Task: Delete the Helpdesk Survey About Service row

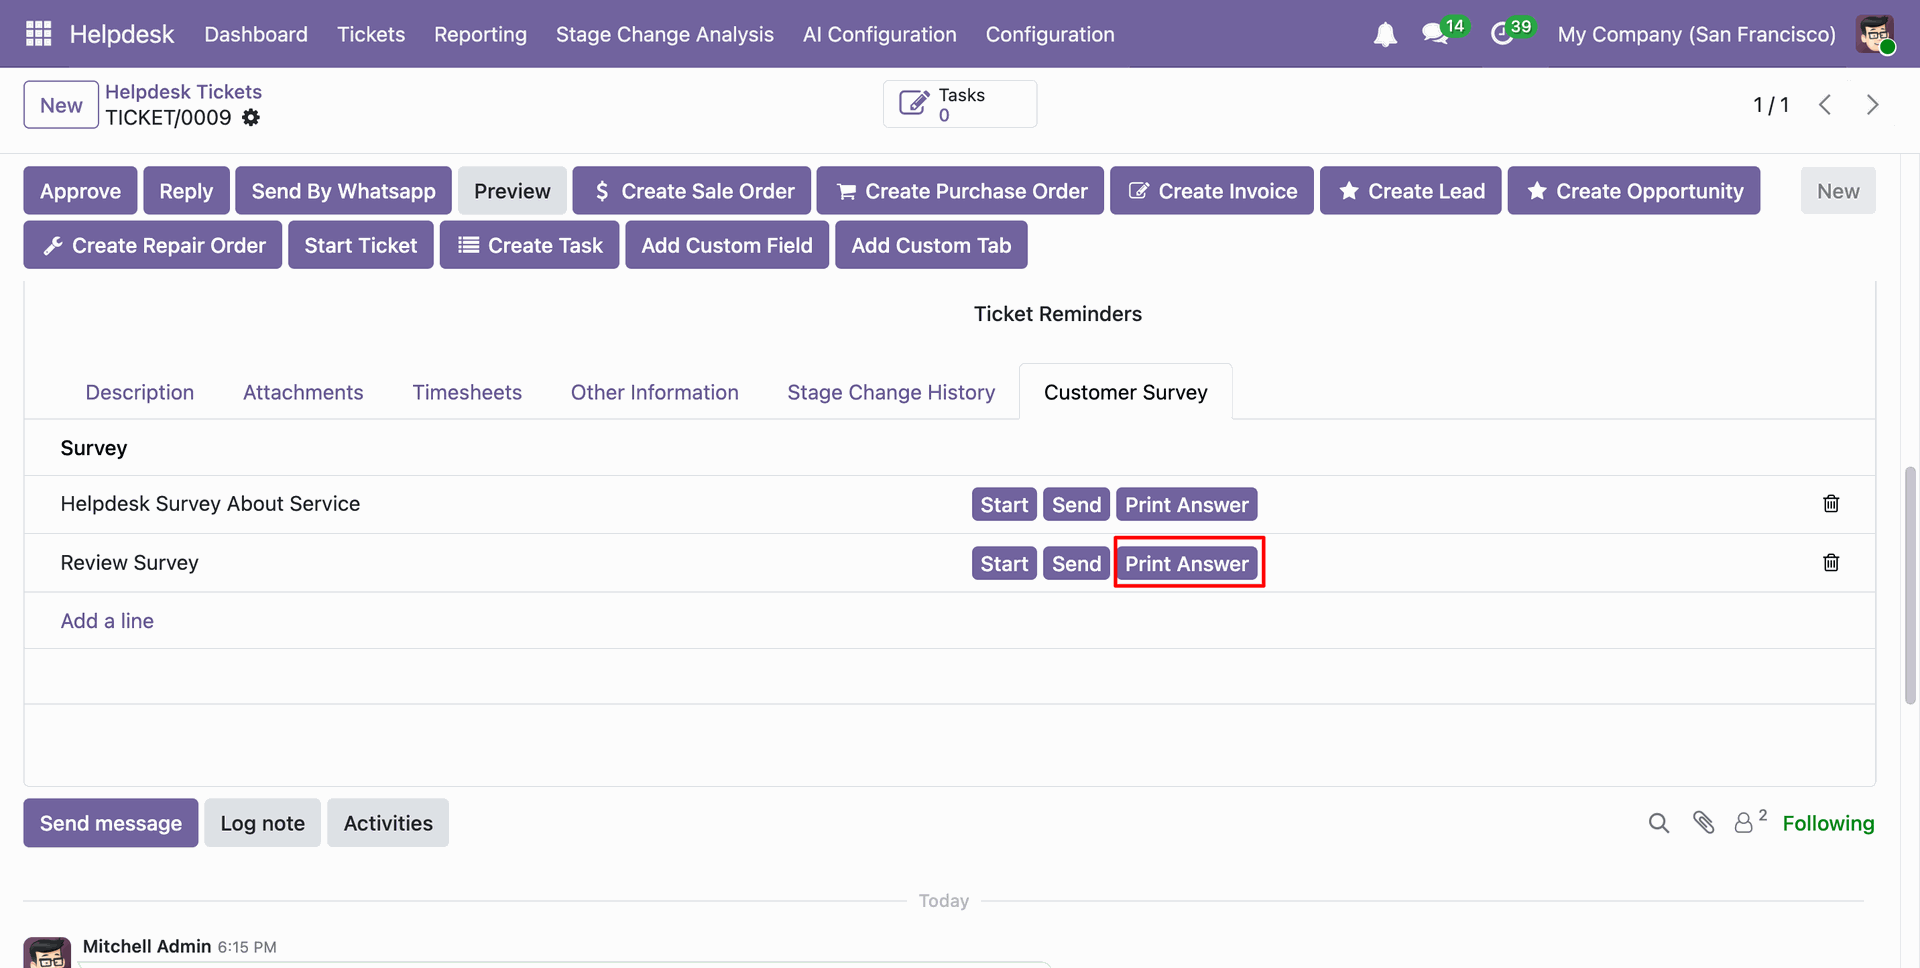Action: pos(1831,504)
